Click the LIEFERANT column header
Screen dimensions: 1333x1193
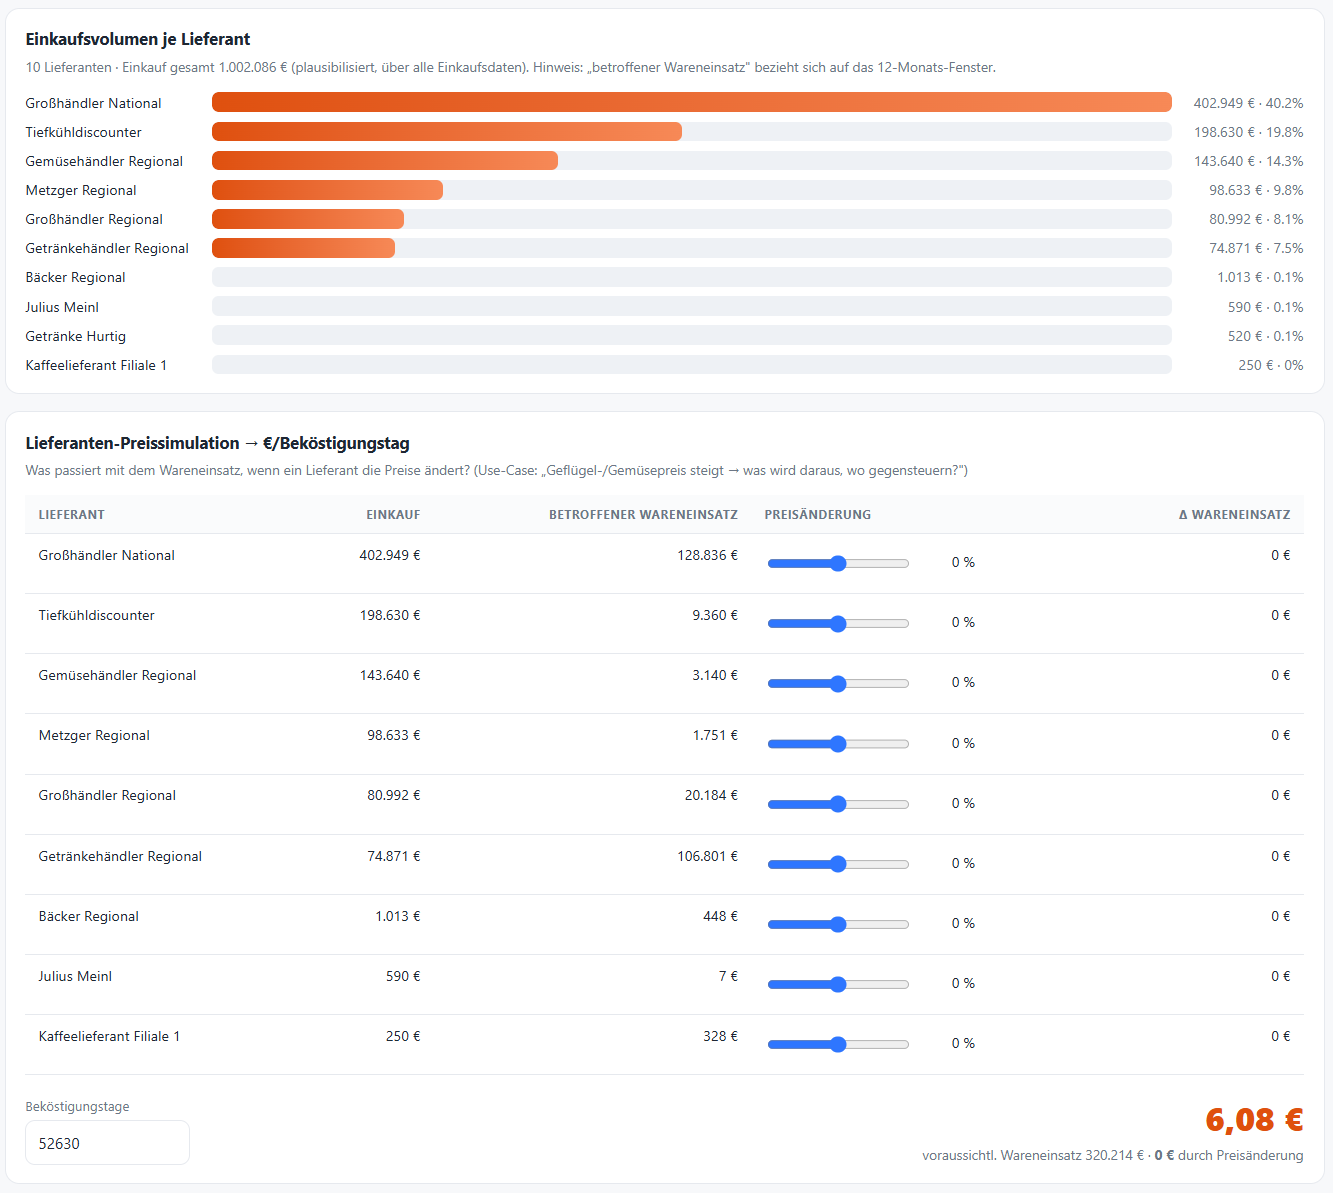coord(72,515)
